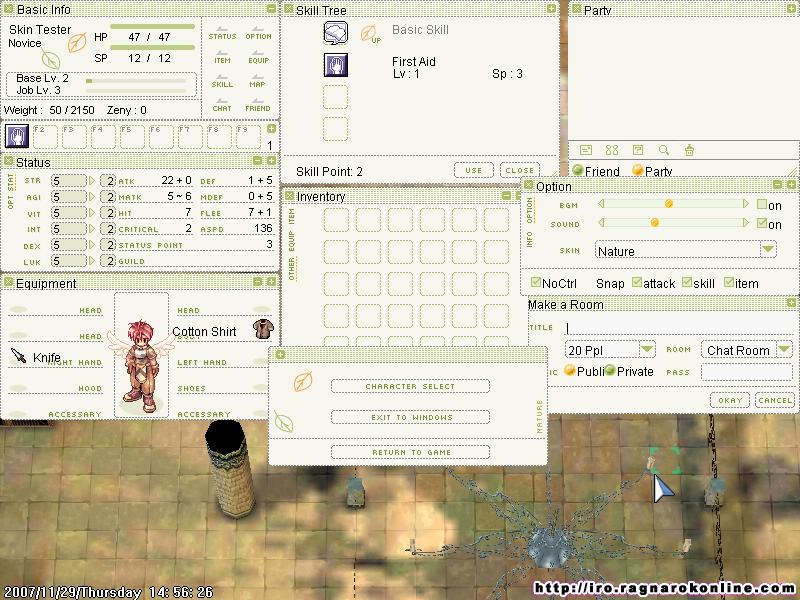Click the First Aid icon in hotkey bar
800x600 pixels.
(x=17, y=136)
